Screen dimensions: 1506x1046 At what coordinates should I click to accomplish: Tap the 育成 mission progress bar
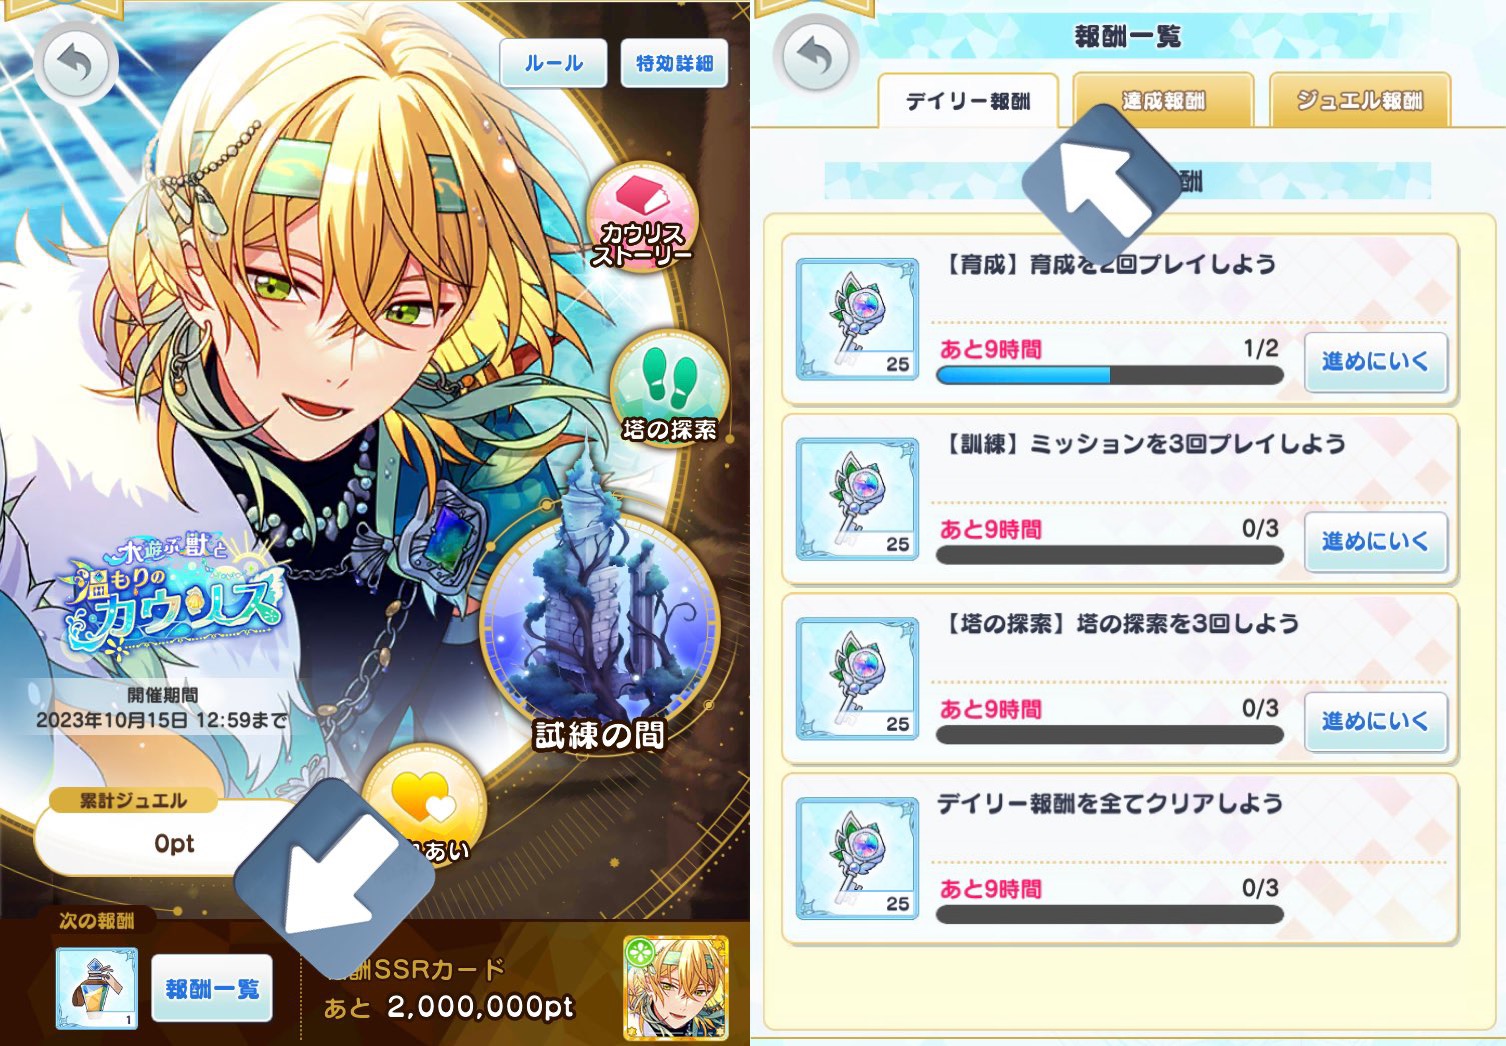[x=1110, y=375]
